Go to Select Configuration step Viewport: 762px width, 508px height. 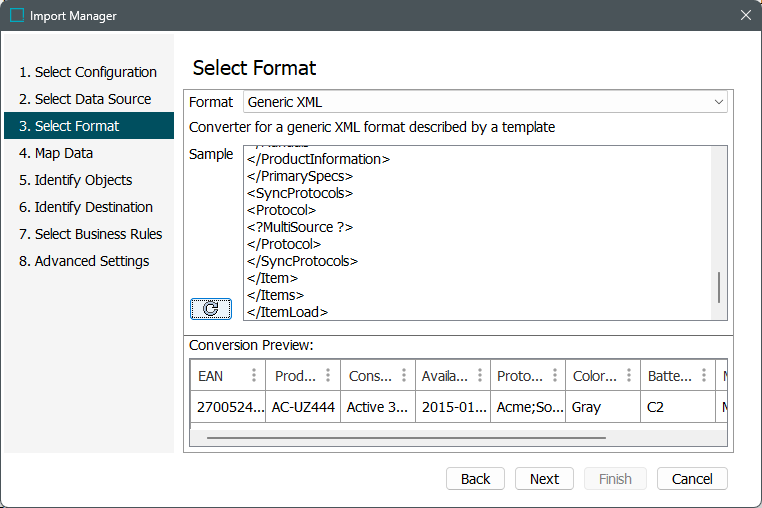88,72
